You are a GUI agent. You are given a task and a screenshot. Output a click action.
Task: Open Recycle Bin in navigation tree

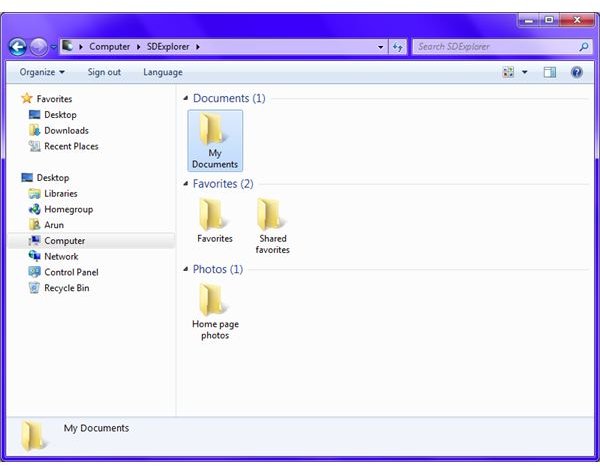pyautogui.click(x=67, y=288)
